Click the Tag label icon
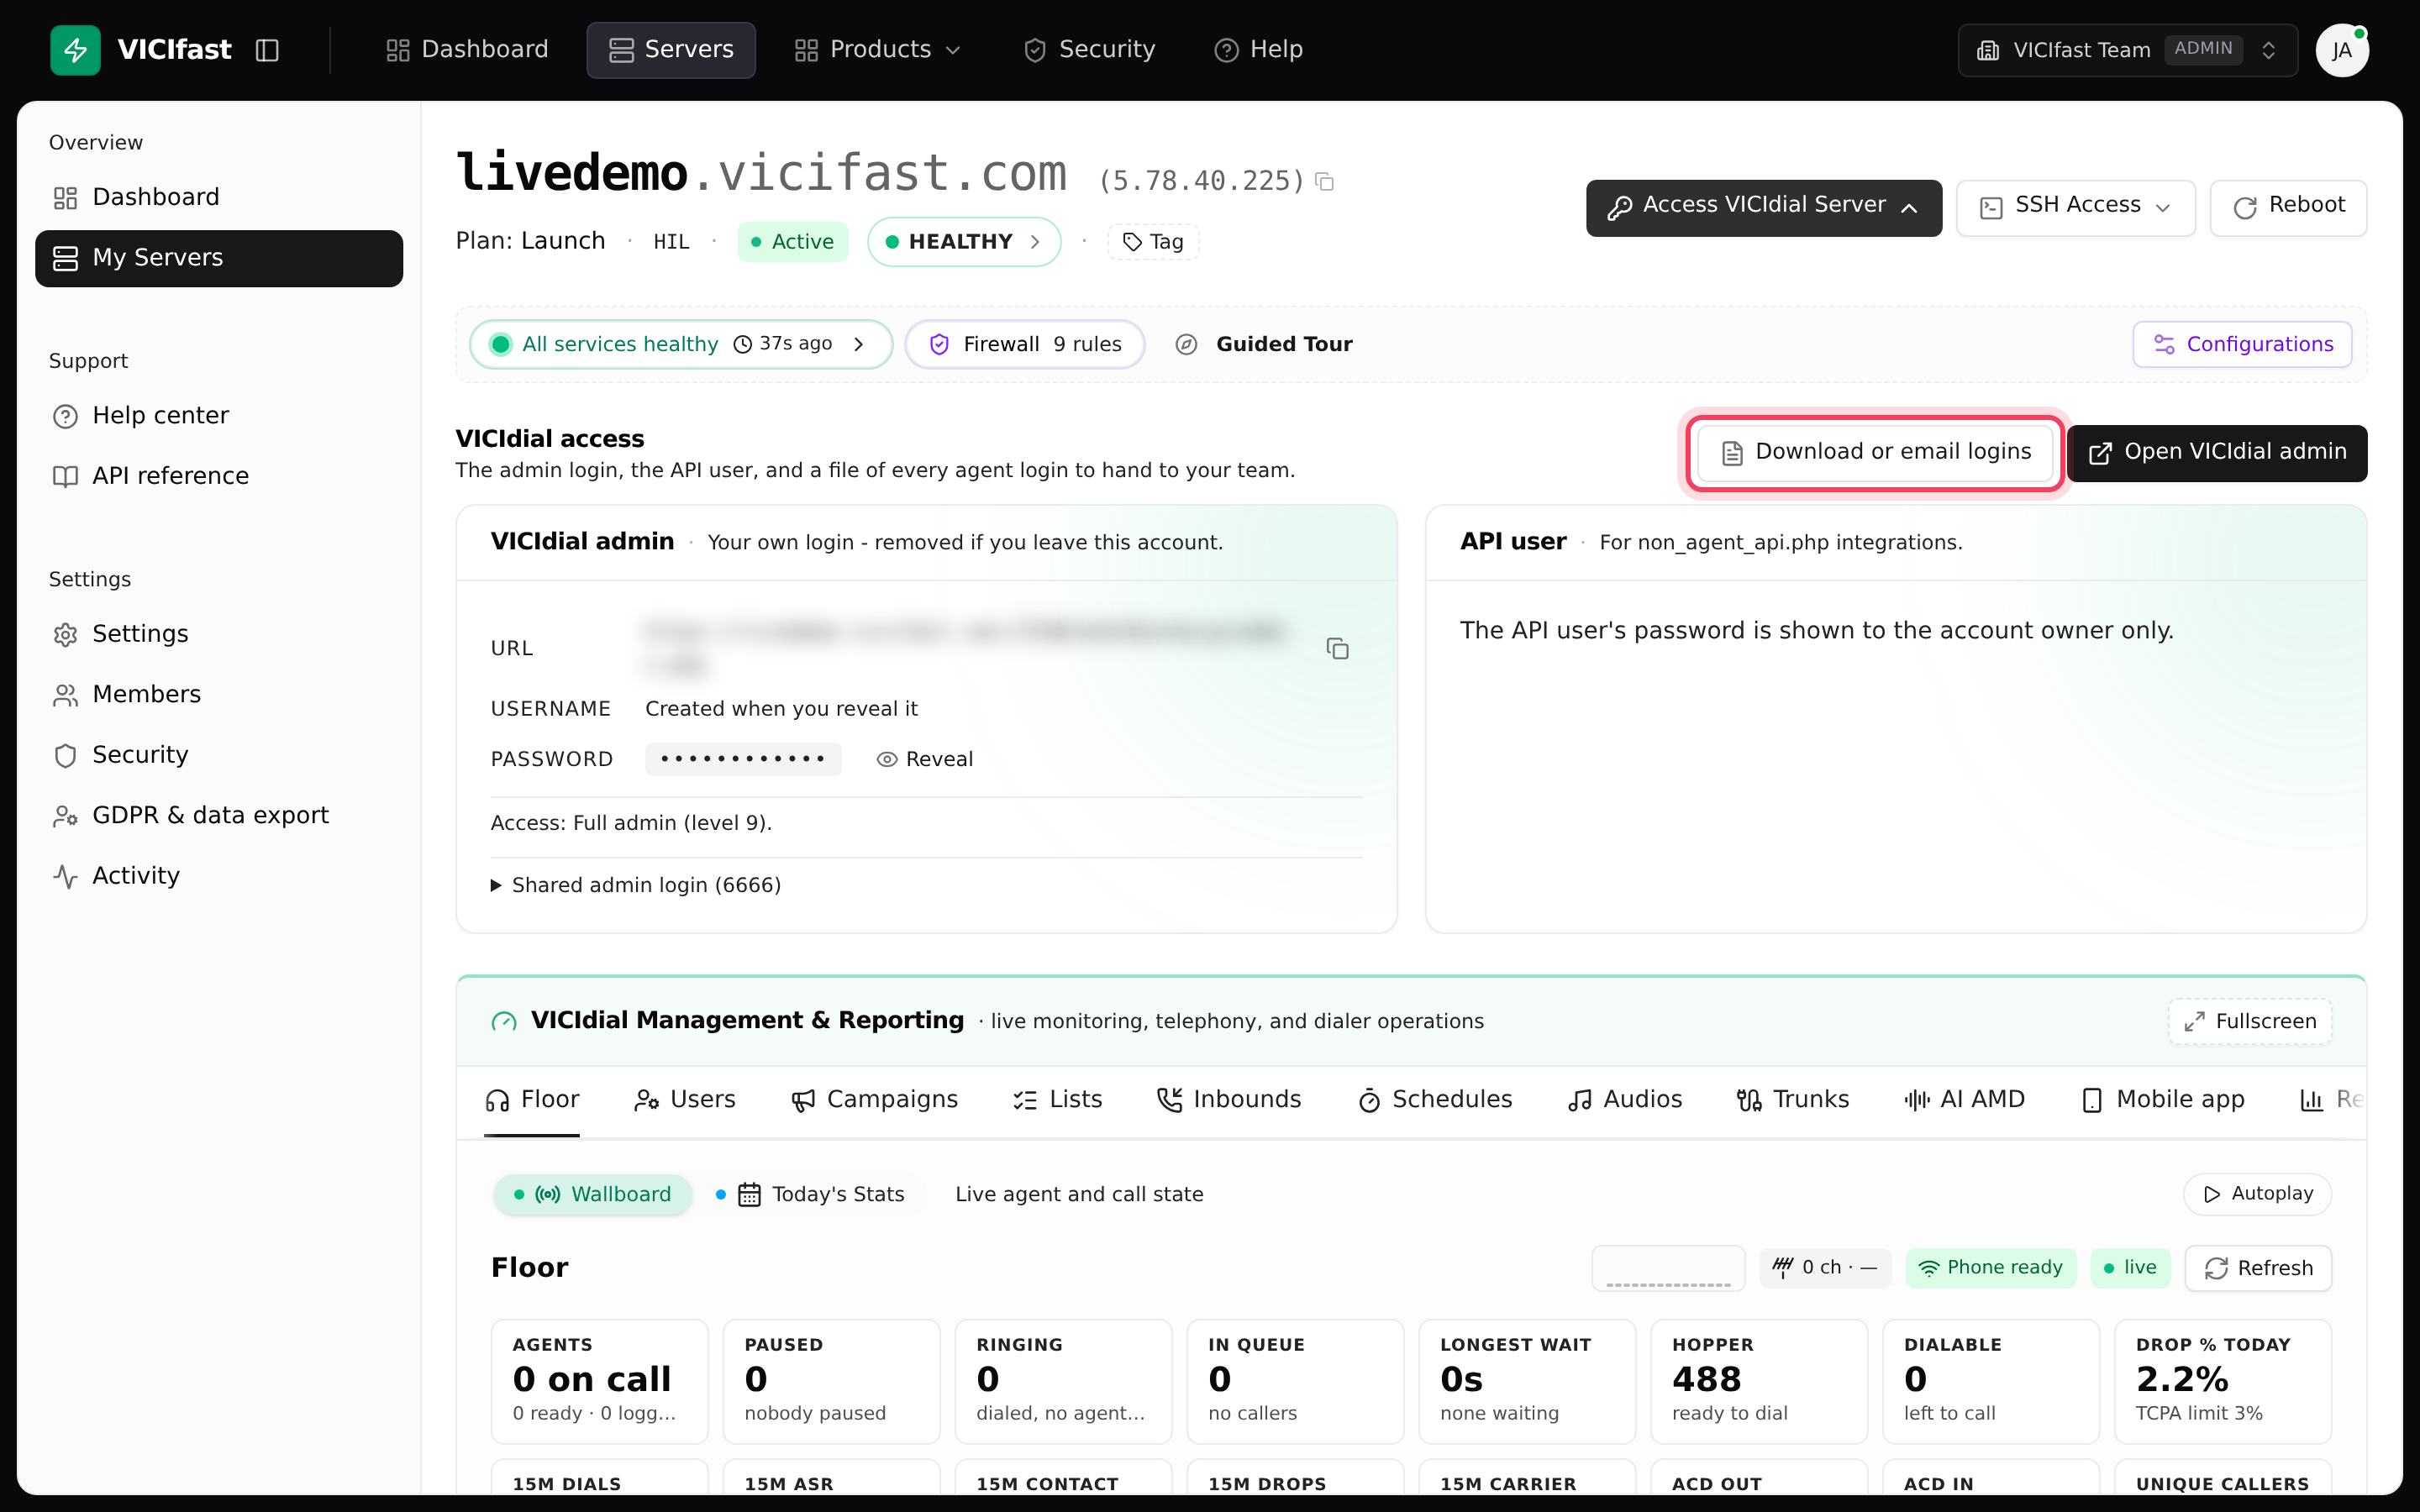 (x=1132, y=242)
